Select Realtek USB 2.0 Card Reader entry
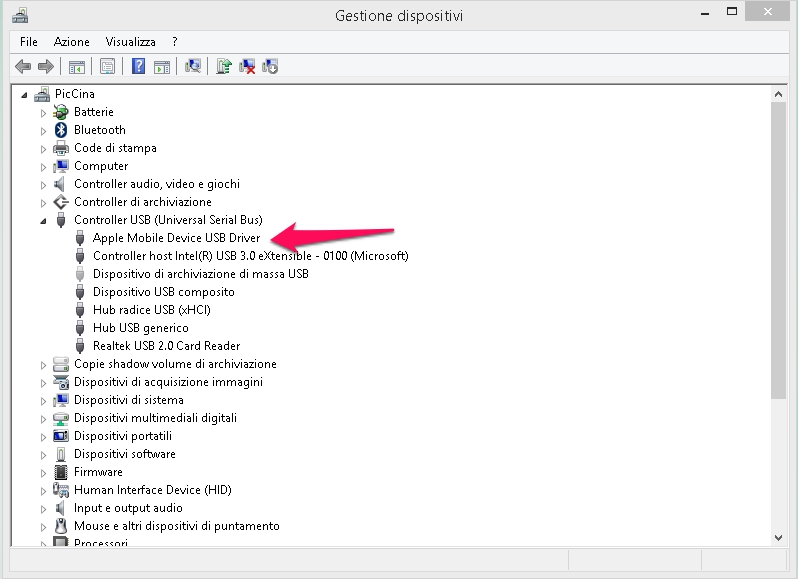 [166, 346]
